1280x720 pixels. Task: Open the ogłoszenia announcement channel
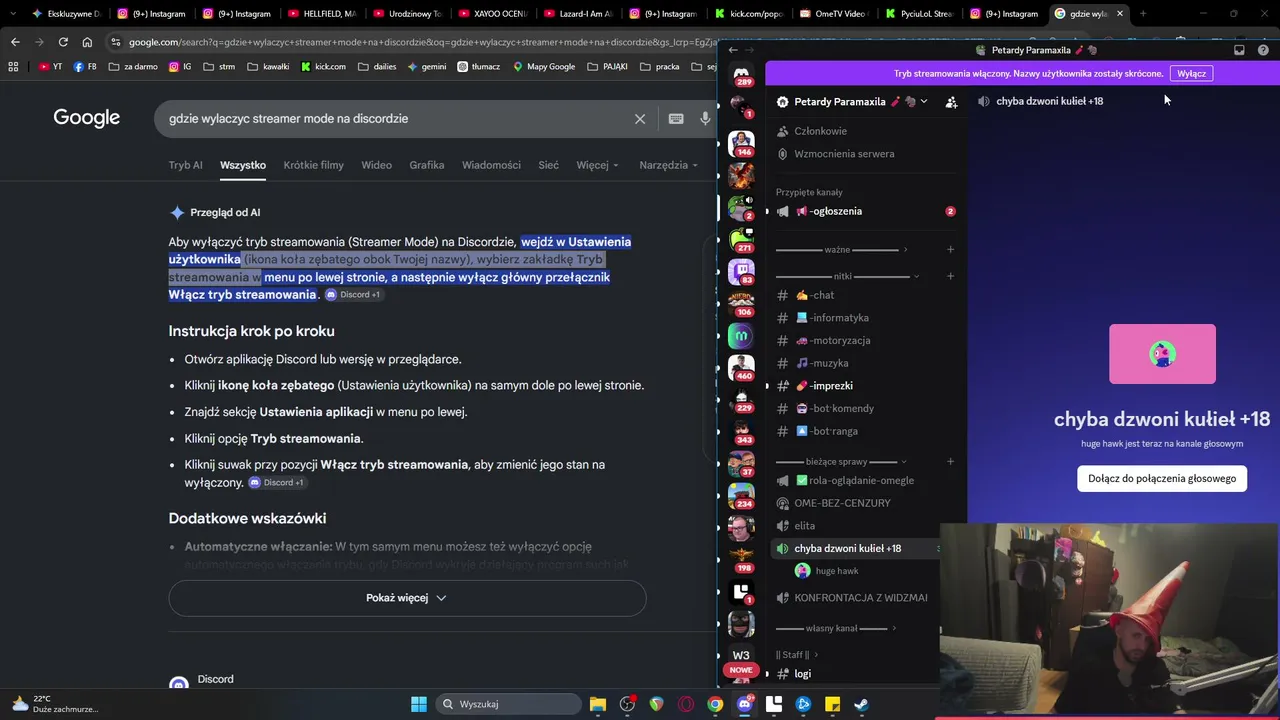[x=863, y=211]
